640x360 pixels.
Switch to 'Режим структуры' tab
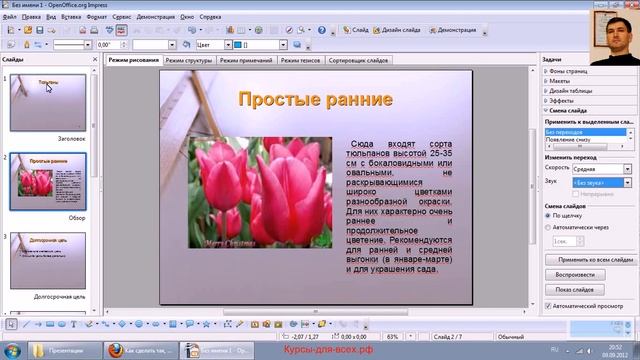189,60
